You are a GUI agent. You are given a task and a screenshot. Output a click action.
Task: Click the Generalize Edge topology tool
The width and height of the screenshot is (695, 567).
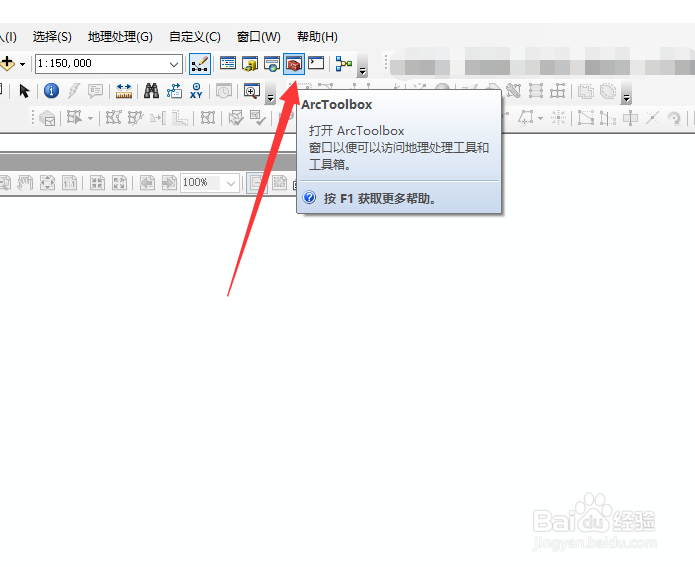(x=180, y=118)
